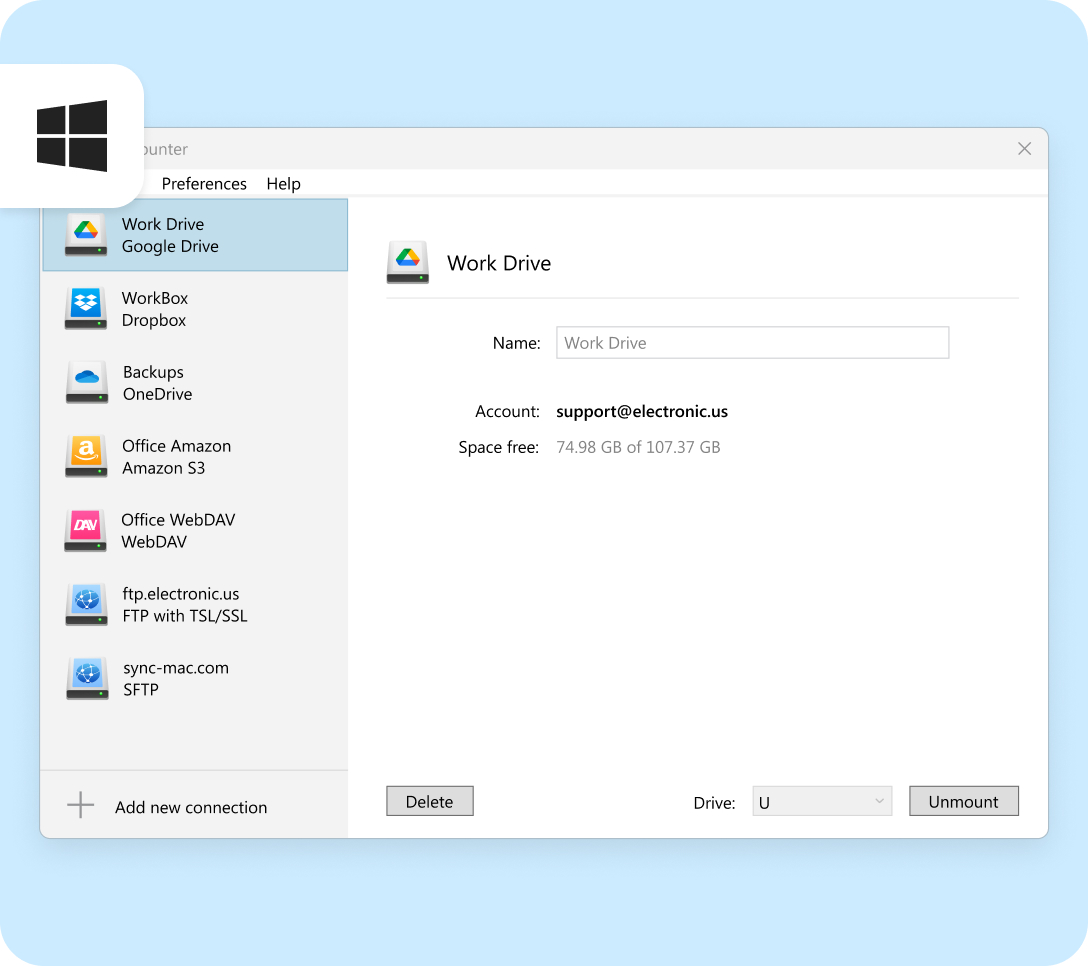
Task: Click the Amazon S3 drive icon
Action: (86, 457)
